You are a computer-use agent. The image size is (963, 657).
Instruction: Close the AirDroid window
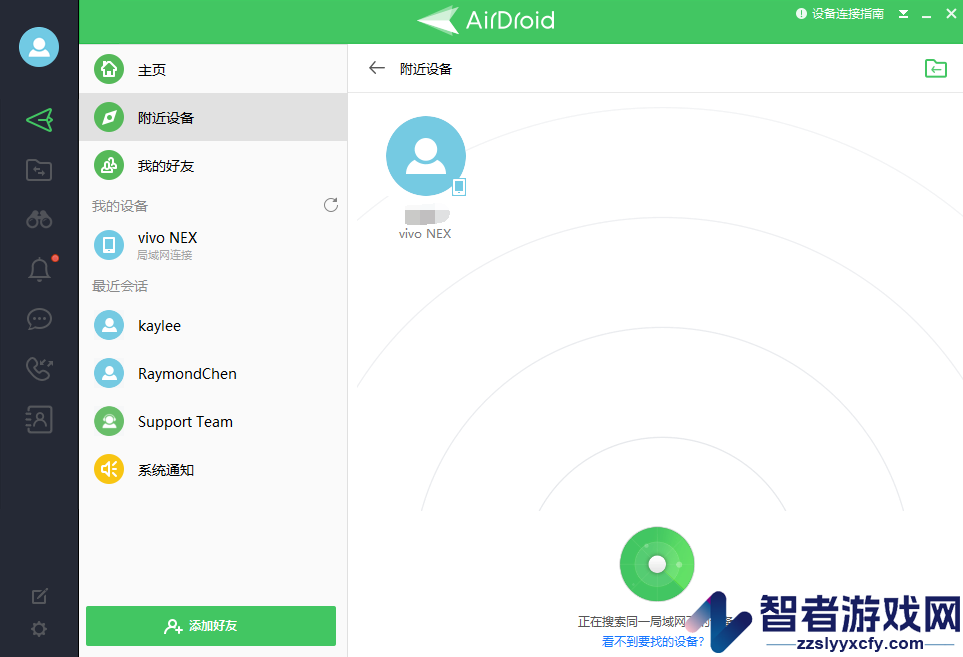coord(951,14)
